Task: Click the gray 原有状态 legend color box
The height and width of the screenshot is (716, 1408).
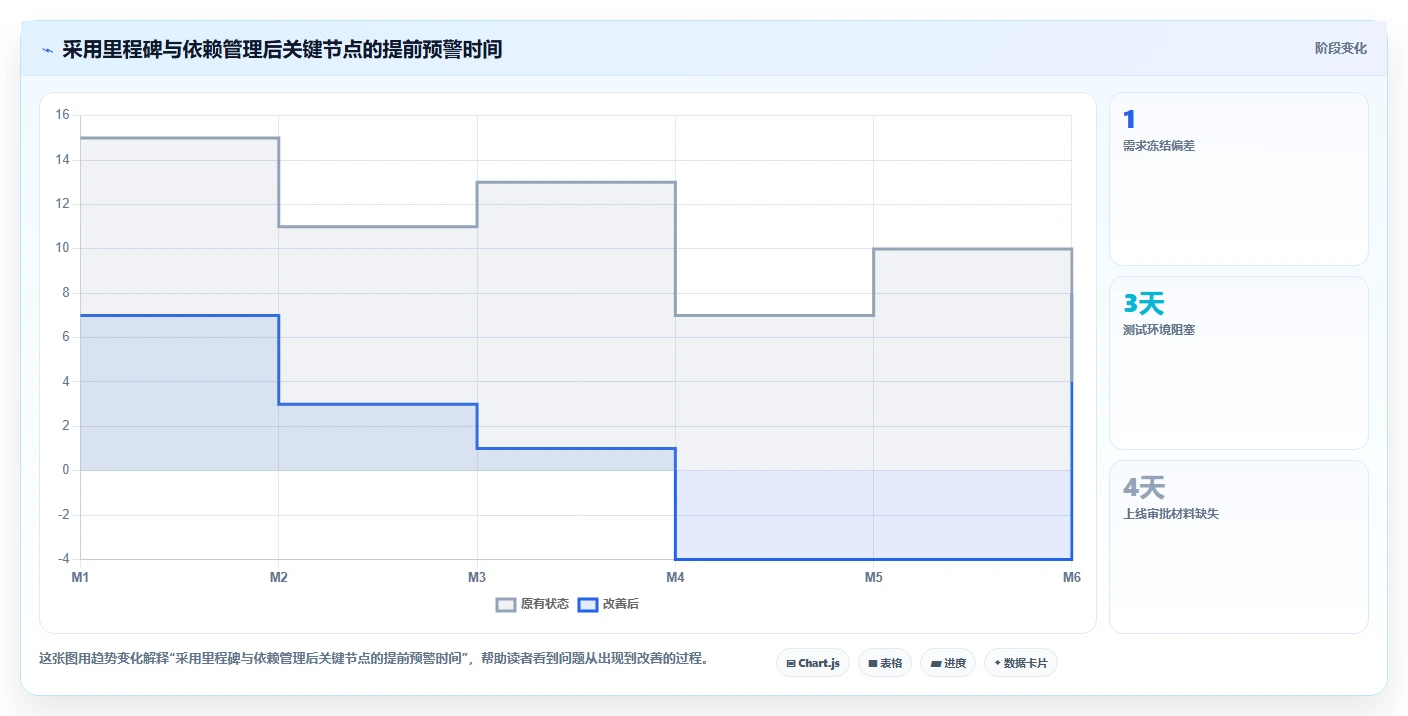Action: (506, 604)
